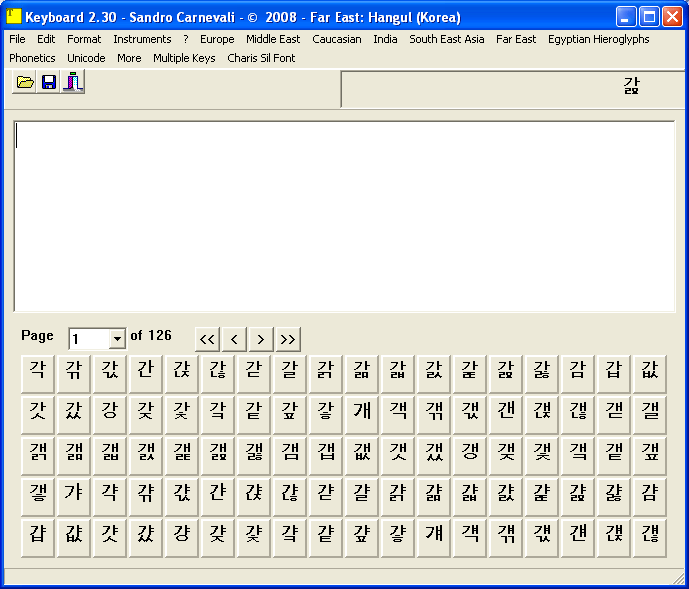Insert the 걋 character key
The height and width of the screenshot is (589, 689).
[x=109, y=537]
